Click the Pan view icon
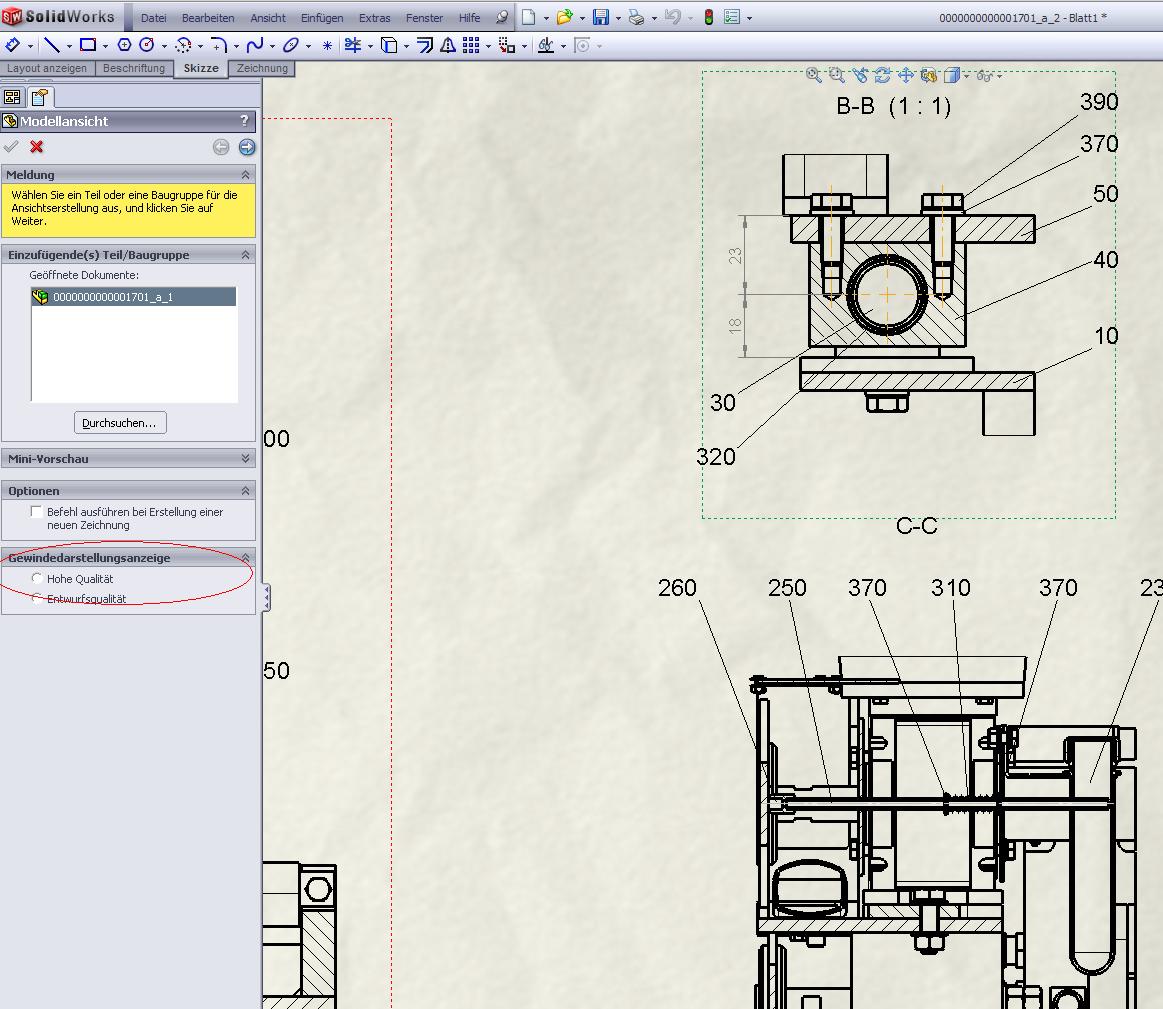1163x1009 pixels. pyautogui.click(x=906, y=75)
